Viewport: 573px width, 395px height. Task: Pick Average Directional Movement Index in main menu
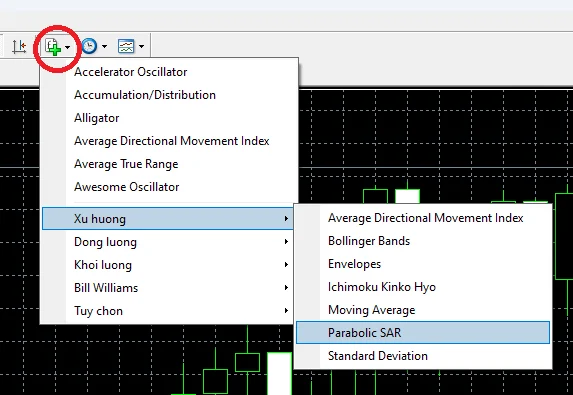pyautogui.click(x=169, y=141)
